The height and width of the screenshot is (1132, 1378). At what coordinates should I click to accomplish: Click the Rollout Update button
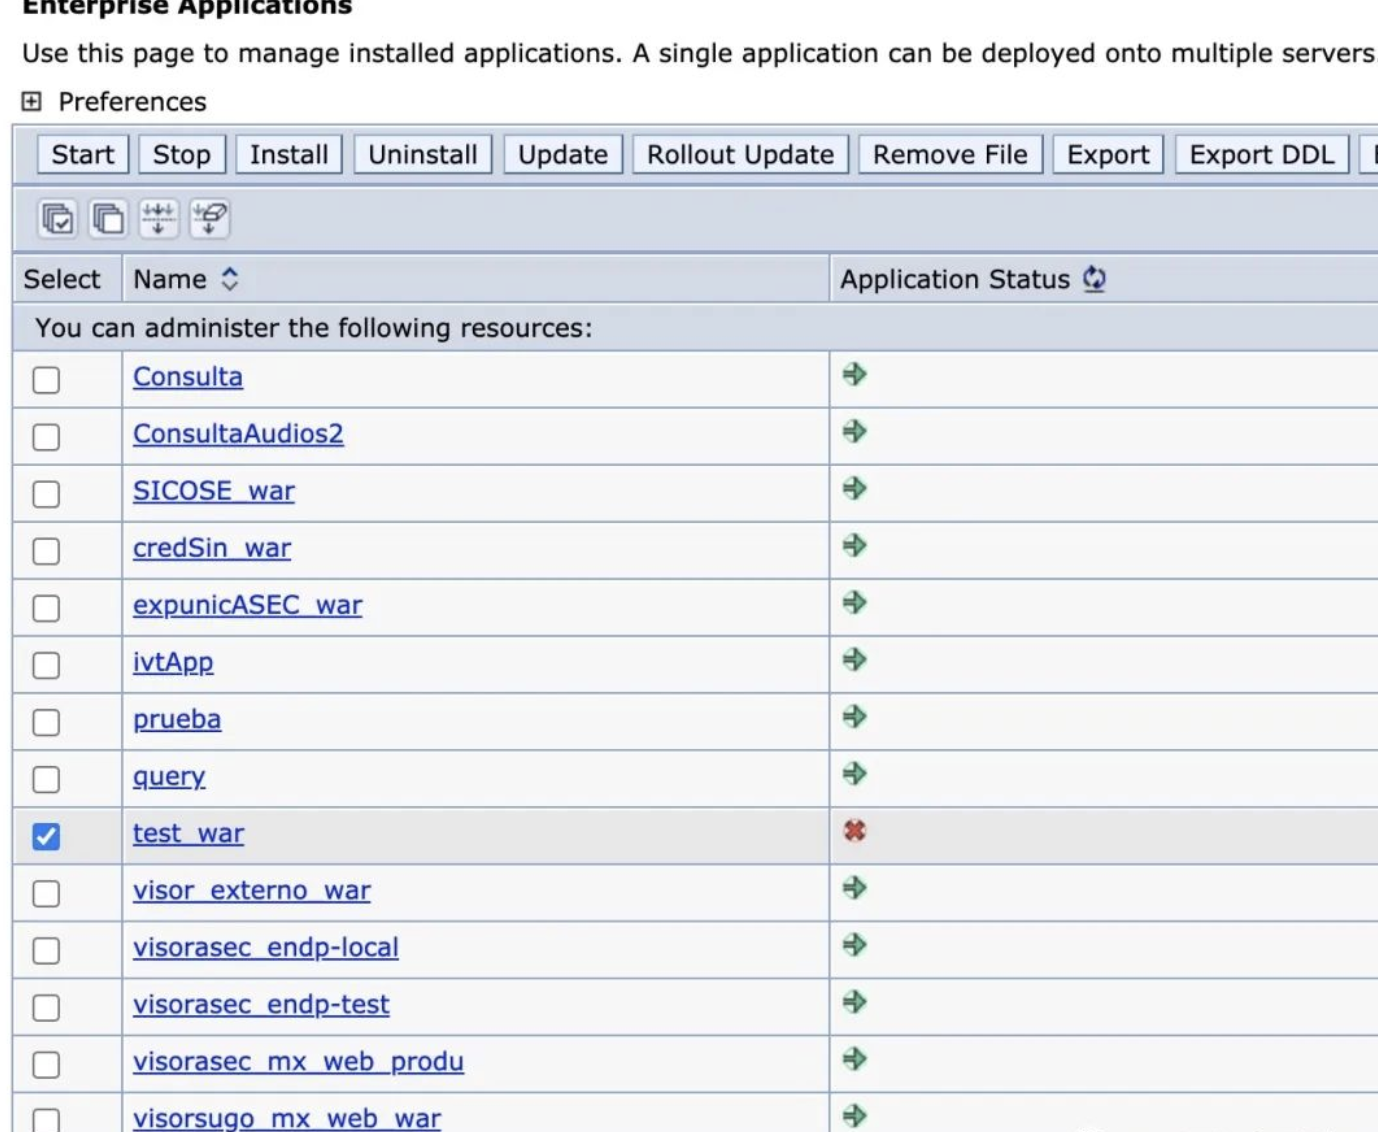pos(739,154)
